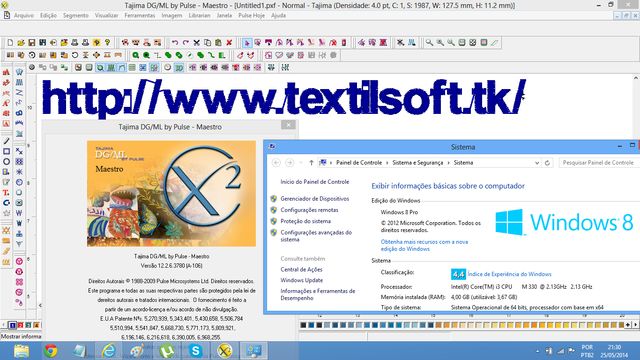Click the first gray magnifier Zoom icon
The image size is (640, 360).
point(429,42)
